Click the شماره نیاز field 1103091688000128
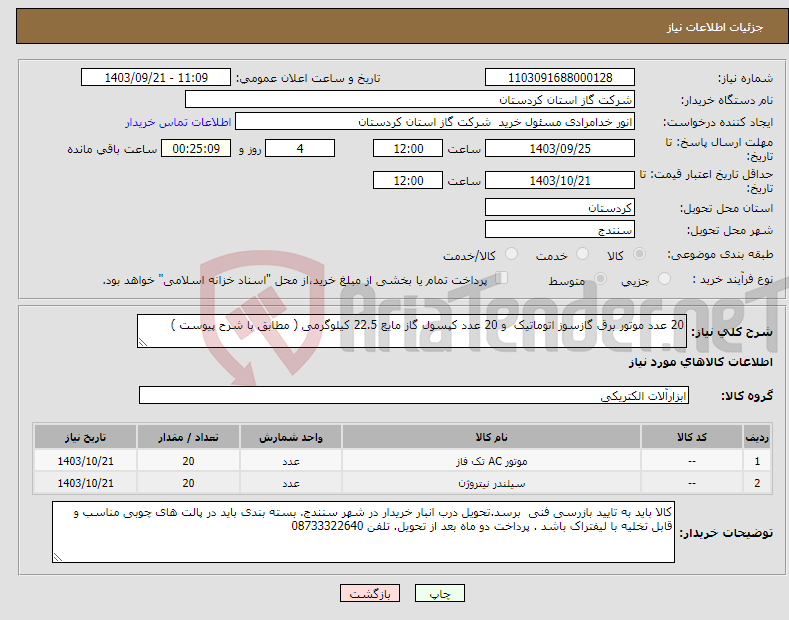 pyautogui.click(x=560, y=78)
